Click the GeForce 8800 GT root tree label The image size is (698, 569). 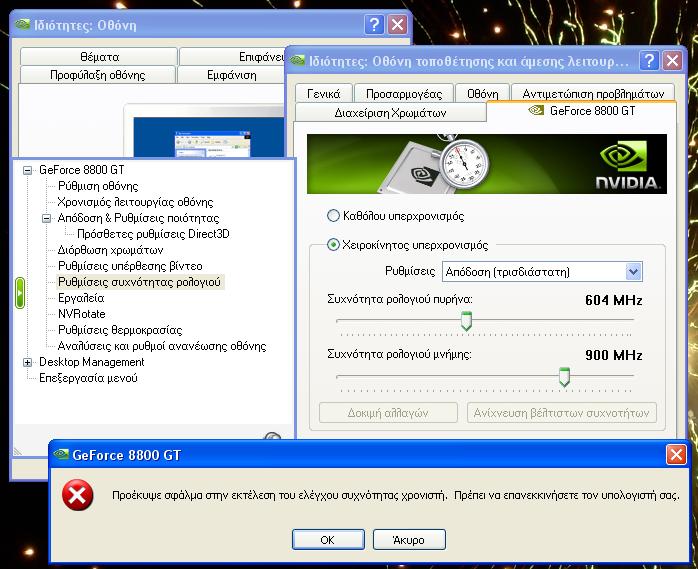[81, 170]
